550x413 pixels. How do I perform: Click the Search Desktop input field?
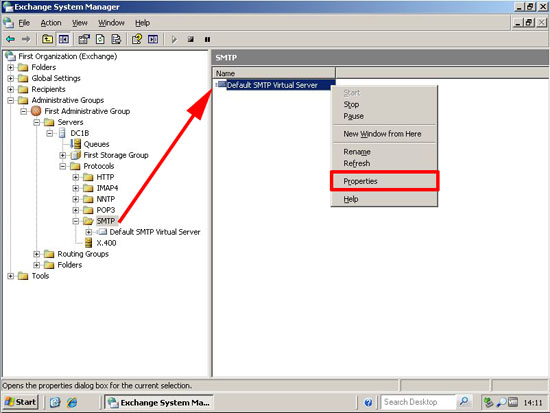coord(419,402)
